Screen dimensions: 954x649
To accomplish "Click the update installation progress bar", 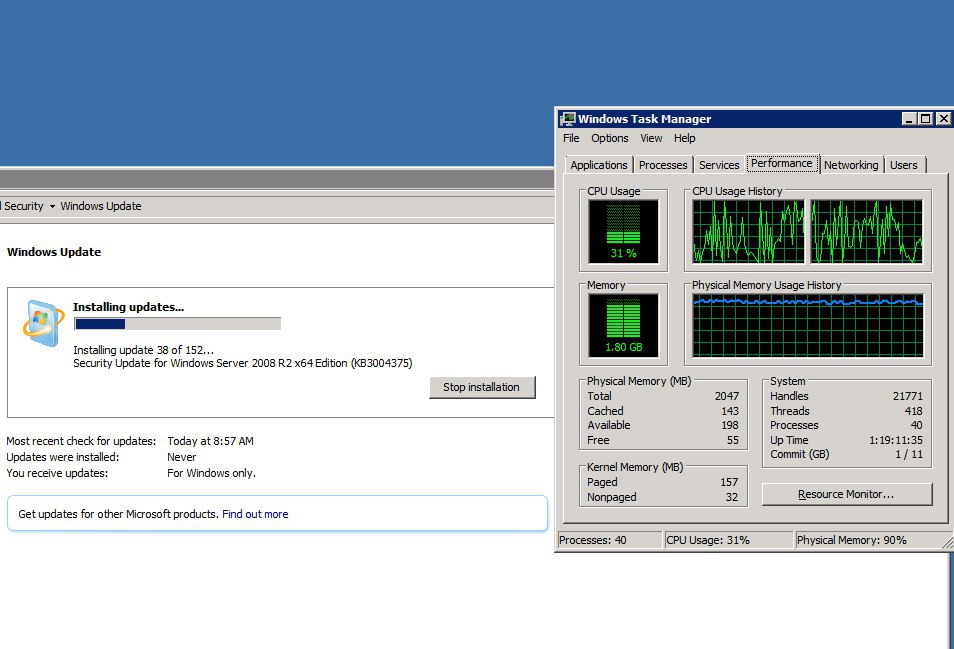I will coord(177,324).
